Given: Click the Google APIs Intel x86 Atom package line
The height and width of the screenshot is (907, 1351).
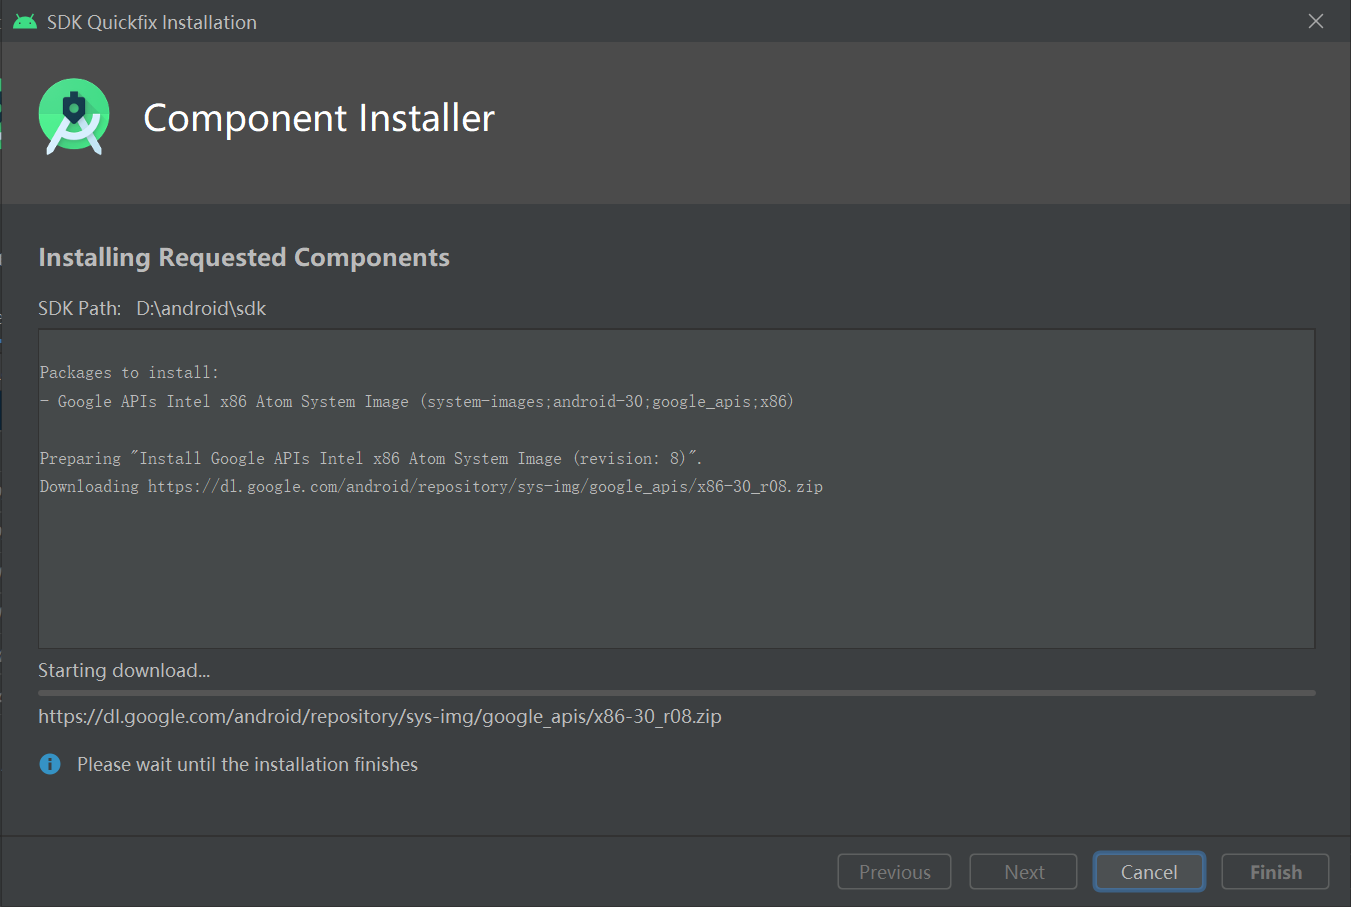Looking at the screenshot, I should click(x=417, y=401).
